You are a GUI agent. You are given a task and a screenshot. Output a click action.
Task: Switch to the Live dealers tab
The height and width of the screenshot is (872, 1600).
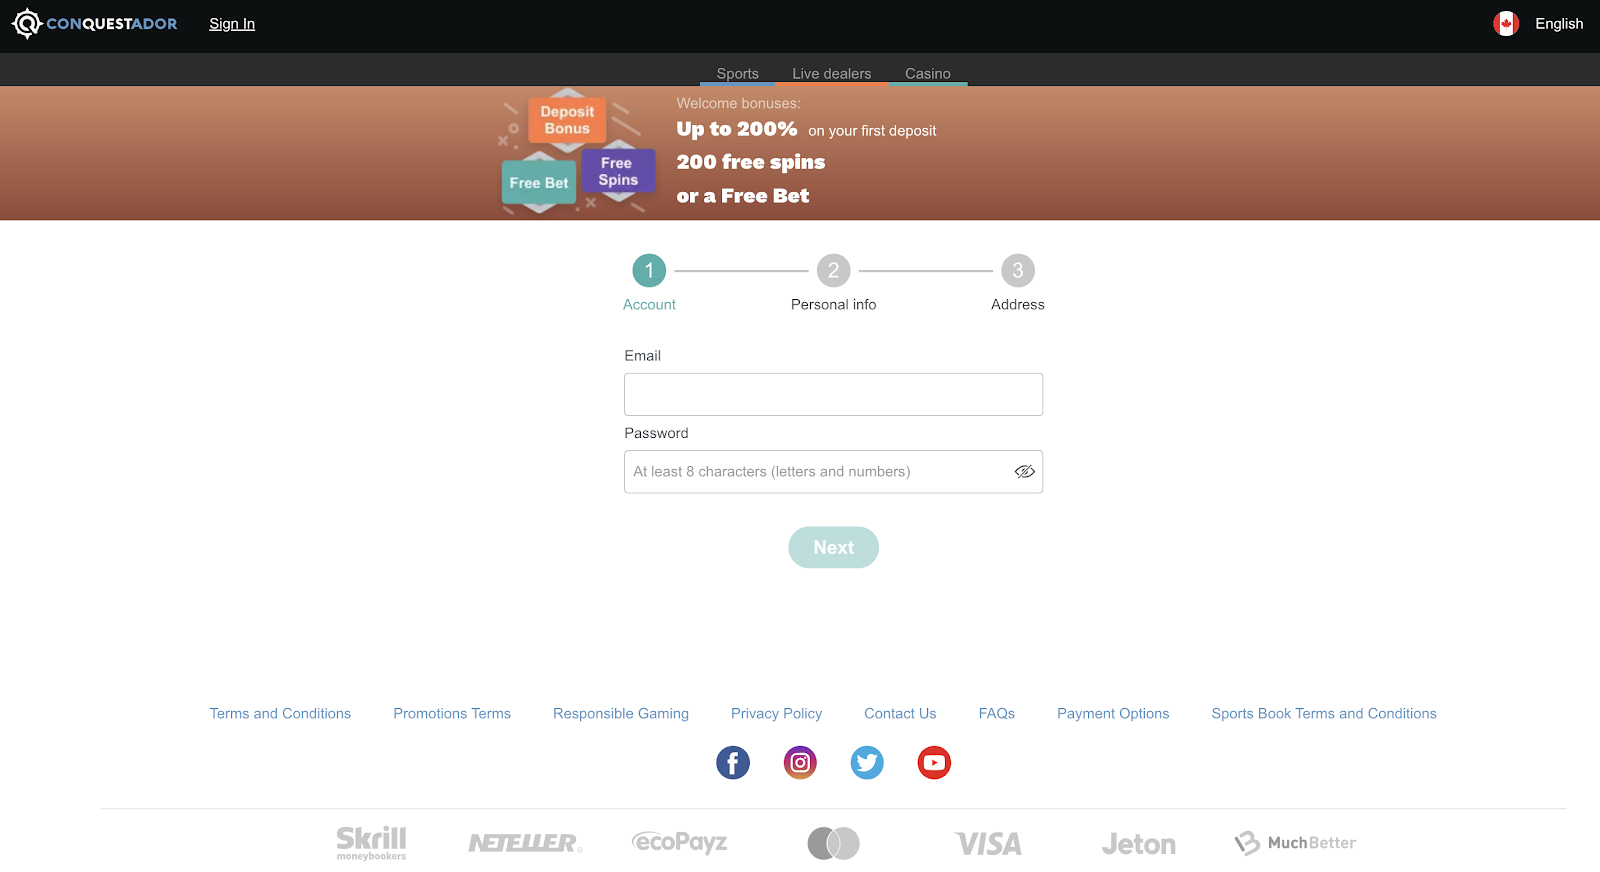[x=832, y=74]
